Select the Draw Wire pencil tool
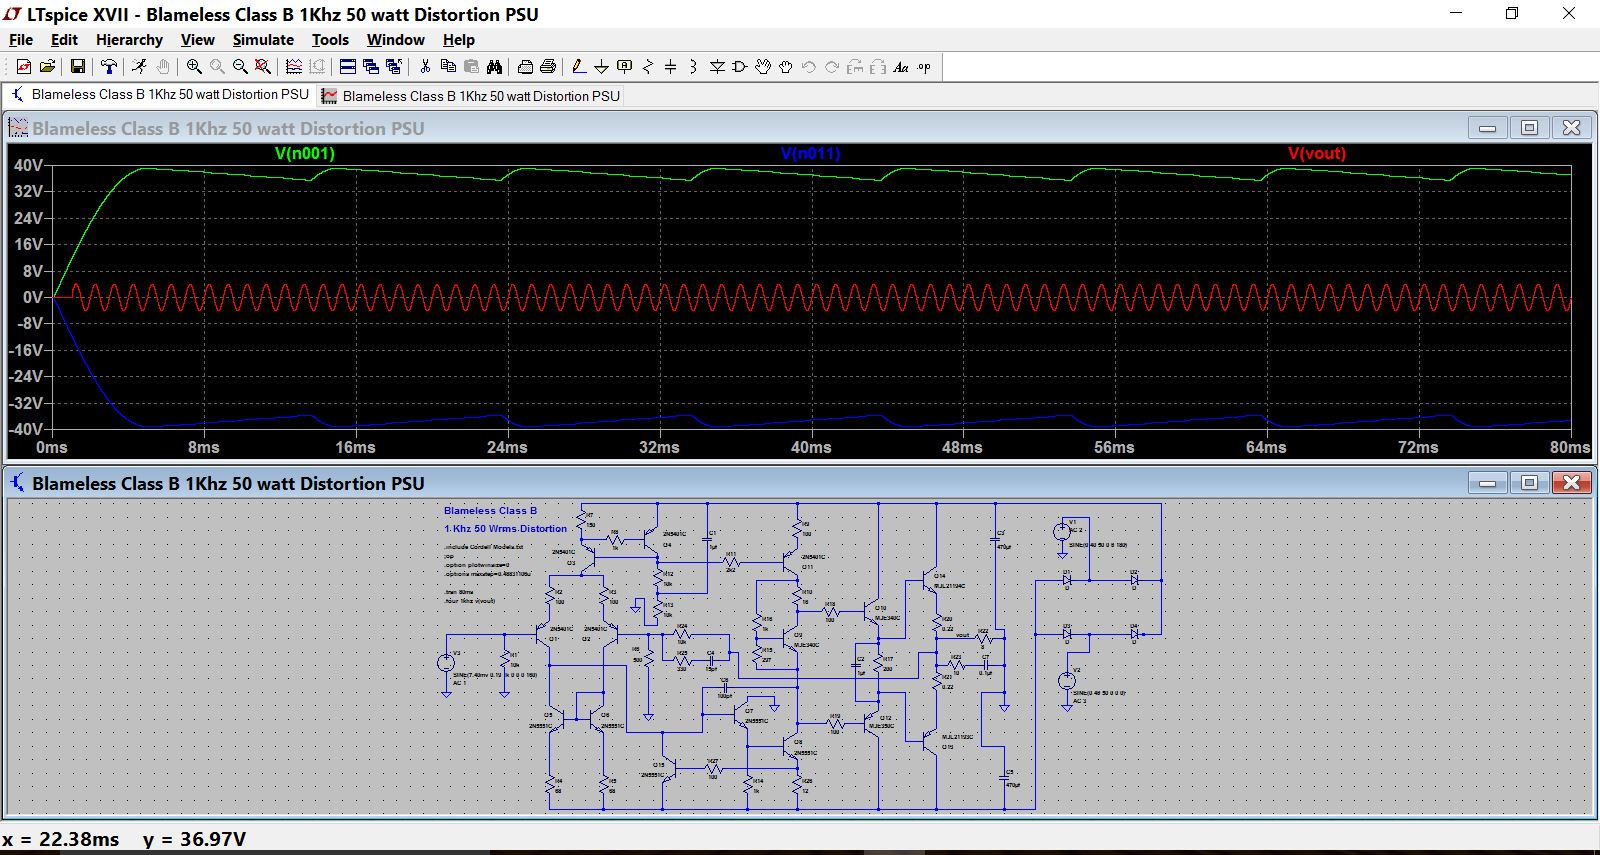 [x=578, y=67]
